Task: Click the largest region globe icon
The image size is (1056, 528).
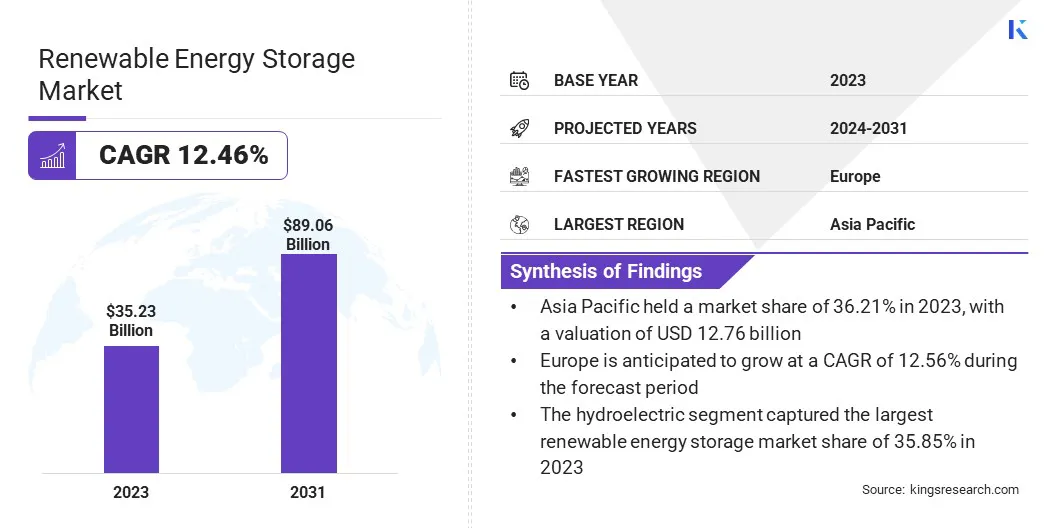Action: 519,224
